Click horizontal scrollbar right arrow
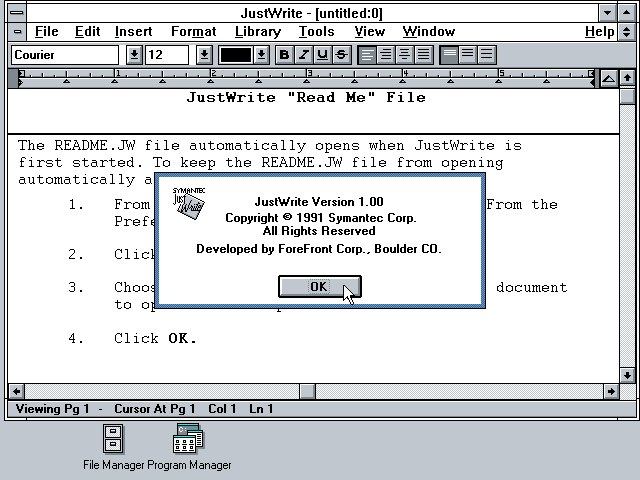 [611, 391]
